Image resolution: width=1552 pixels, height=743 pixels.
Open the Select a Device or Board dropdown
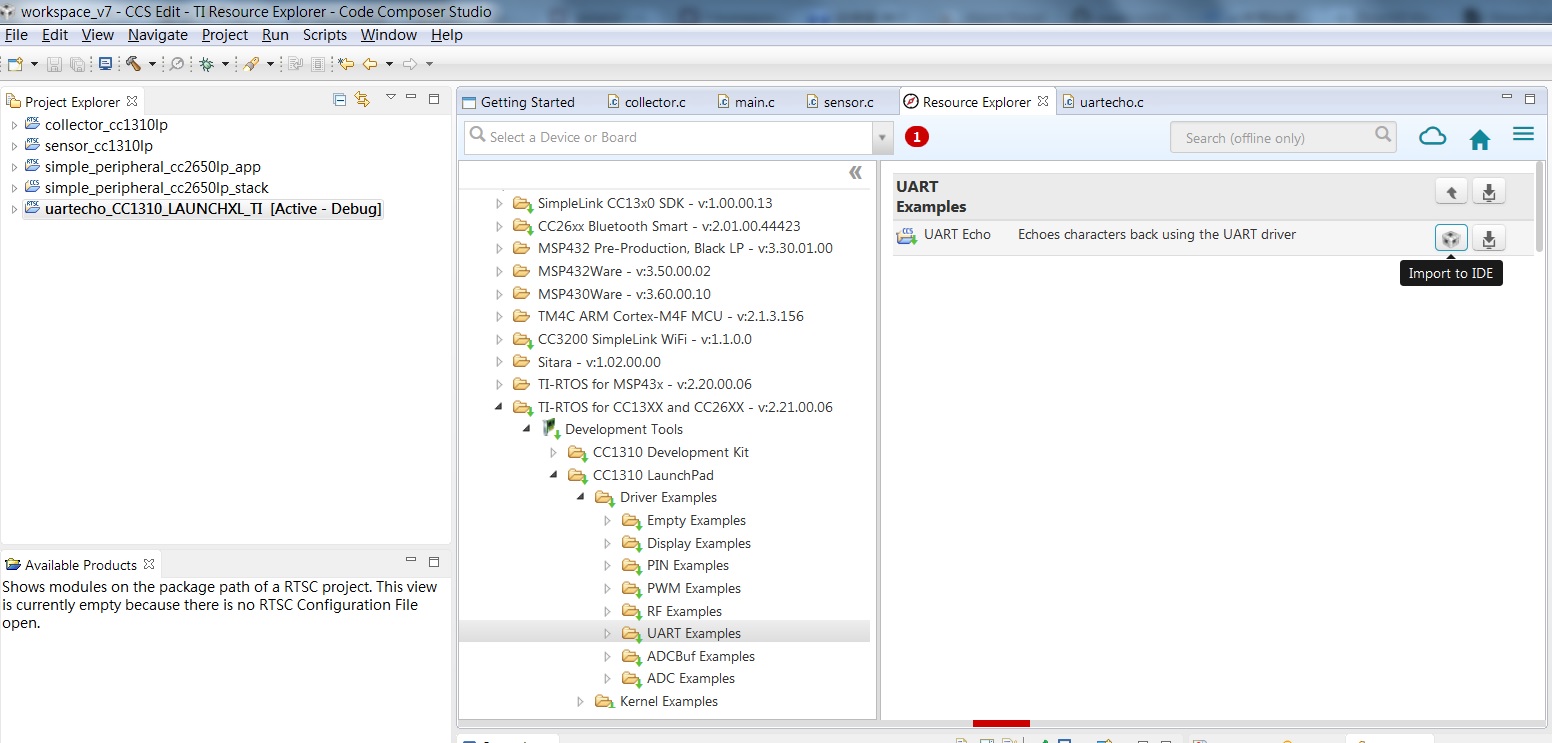tap(882, 137)
